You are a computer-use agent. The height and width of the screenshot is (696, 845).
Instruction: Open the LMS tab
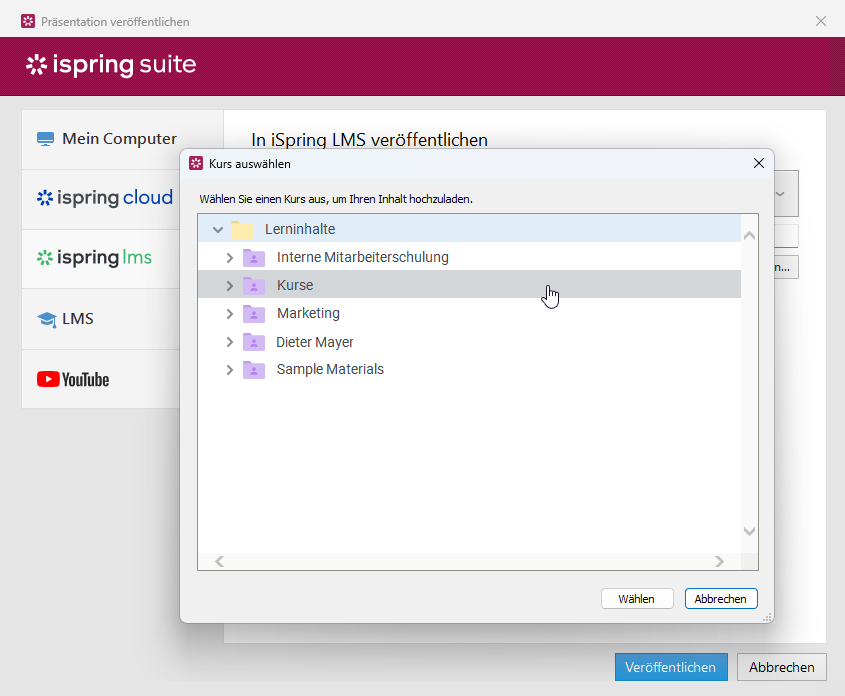pyautogui.click(x=101, y=319)
